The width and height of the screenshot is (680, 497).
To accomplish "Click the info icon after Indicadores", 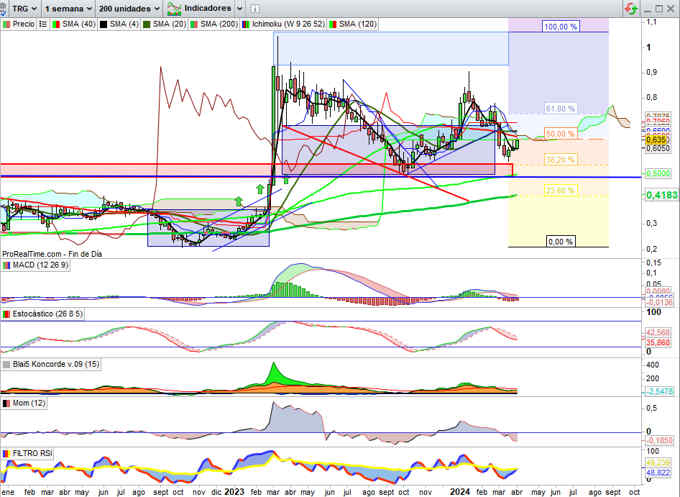I will [255, 9].
